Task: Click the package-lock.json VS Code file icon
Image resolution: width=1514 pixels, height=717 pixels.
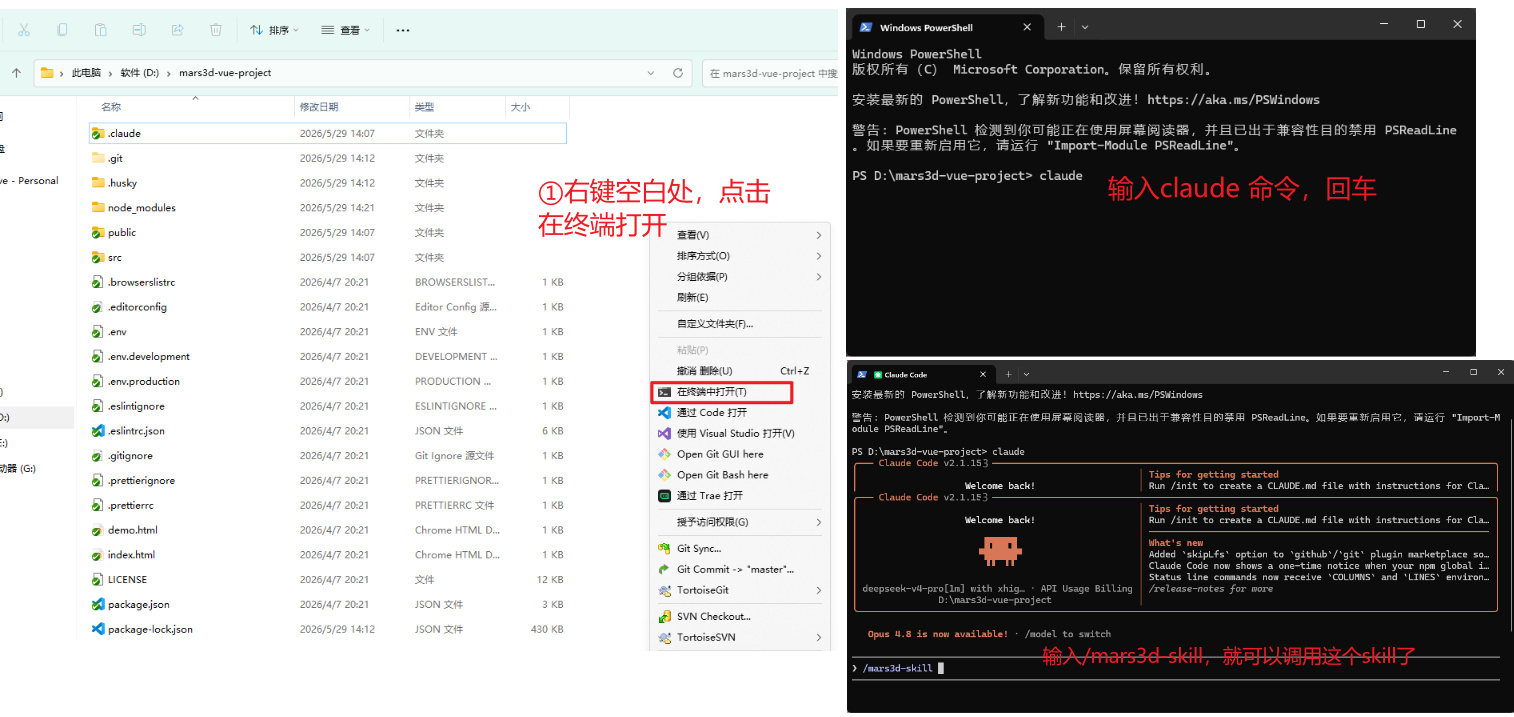Action: pyautogui.click(x=98, y=629)
